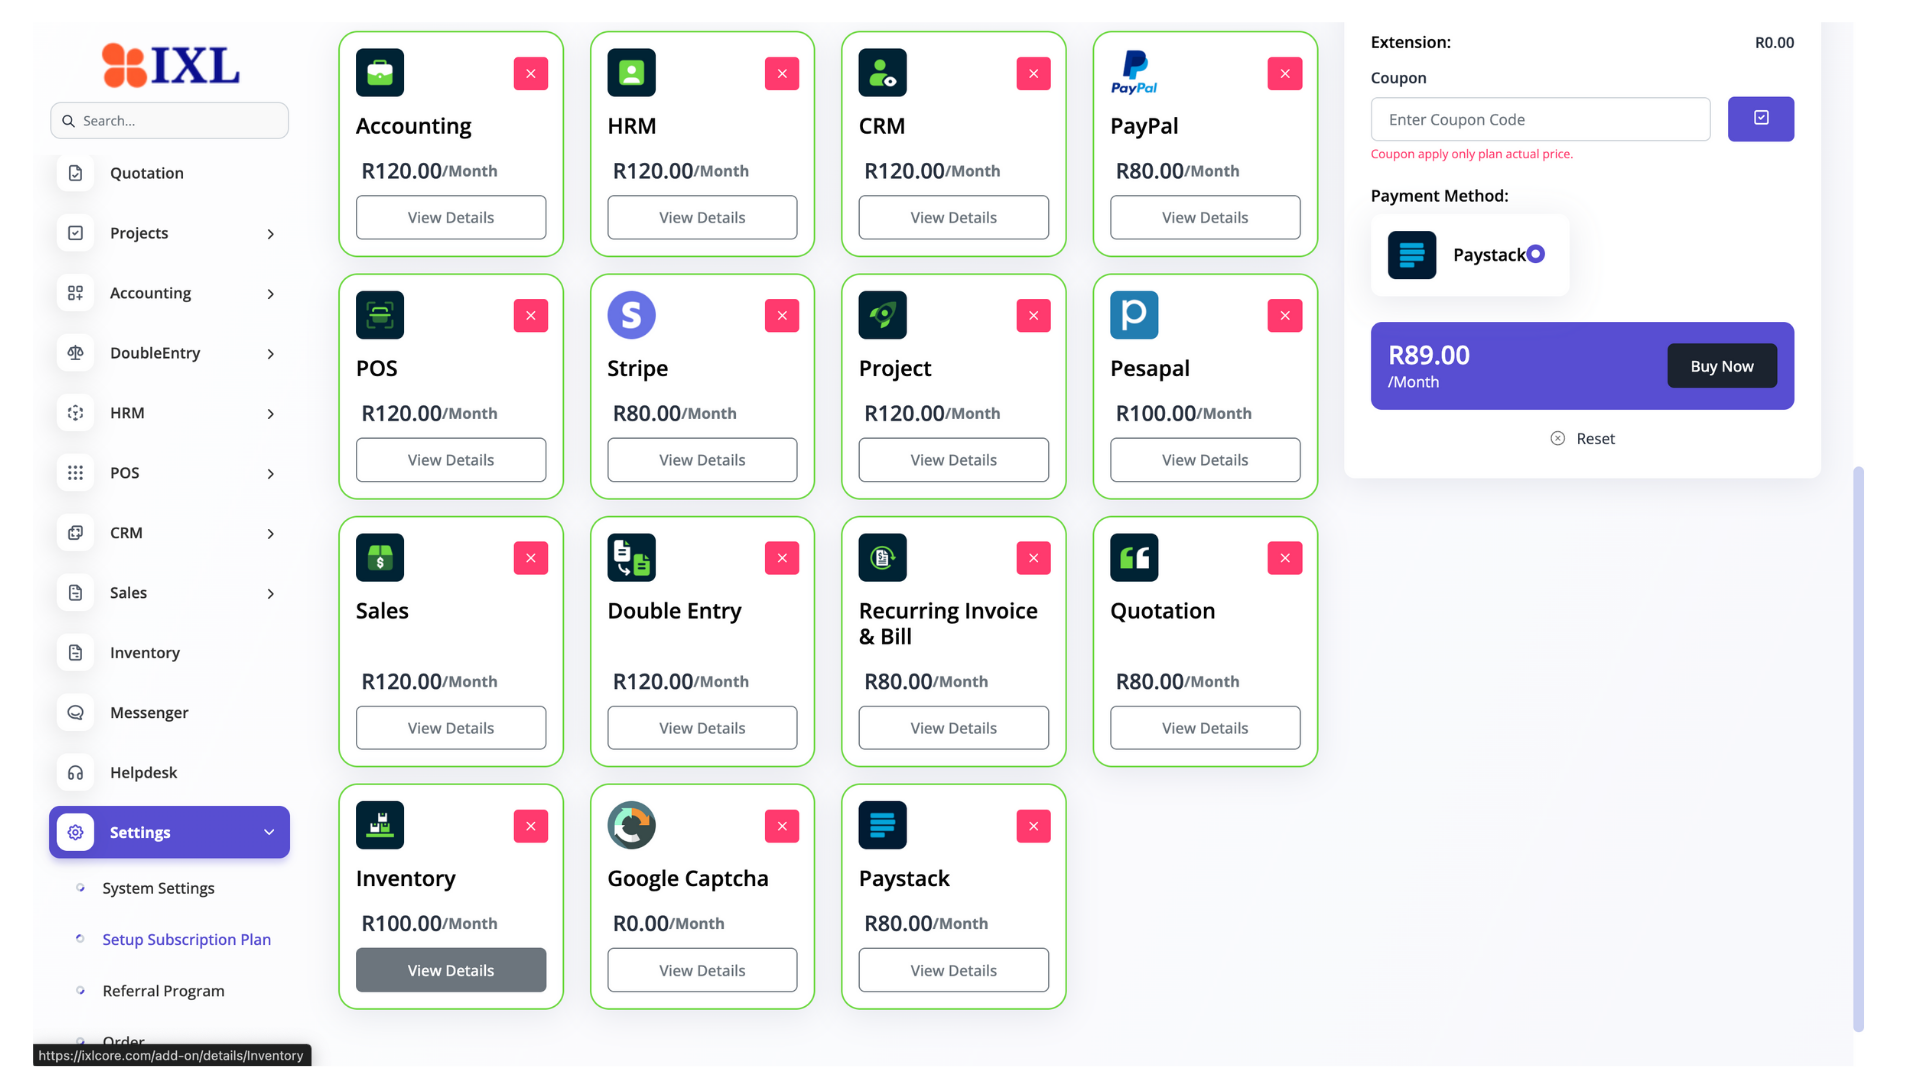Image resolution: width=1920 pixels, height=1080 pixels.
Task: Click the POS add-on icon
Action: [x=380, y=315]
